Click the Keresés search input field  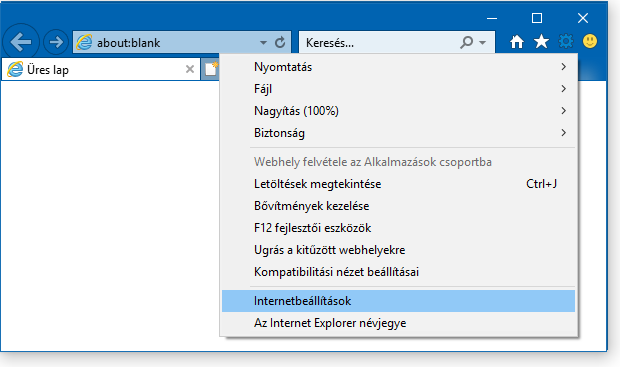click(379, 42)
